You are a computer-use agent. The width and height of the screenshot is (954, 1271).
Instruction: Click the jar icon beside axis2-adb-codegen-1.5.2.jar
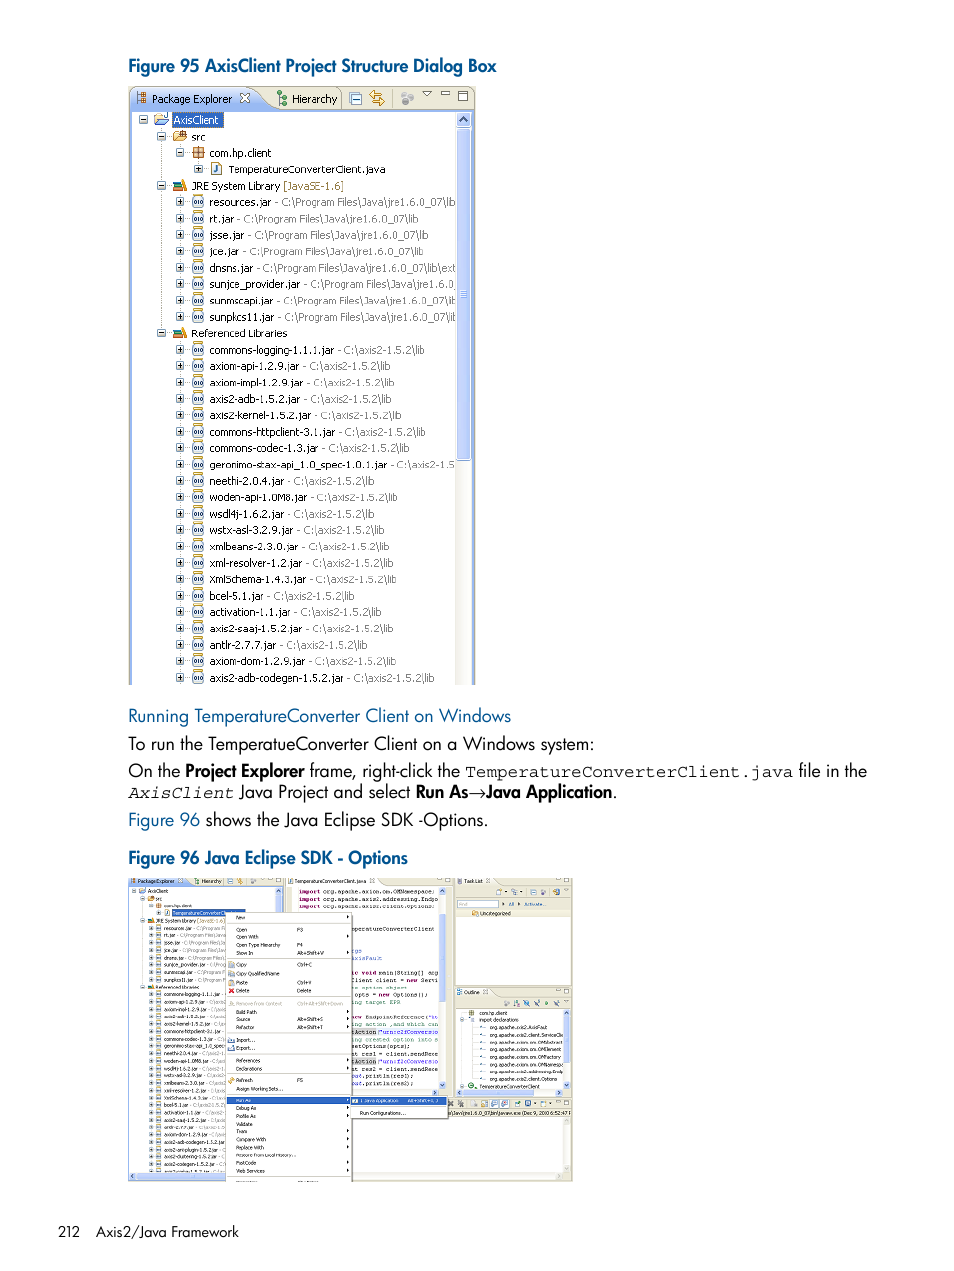tap(198, 678)
